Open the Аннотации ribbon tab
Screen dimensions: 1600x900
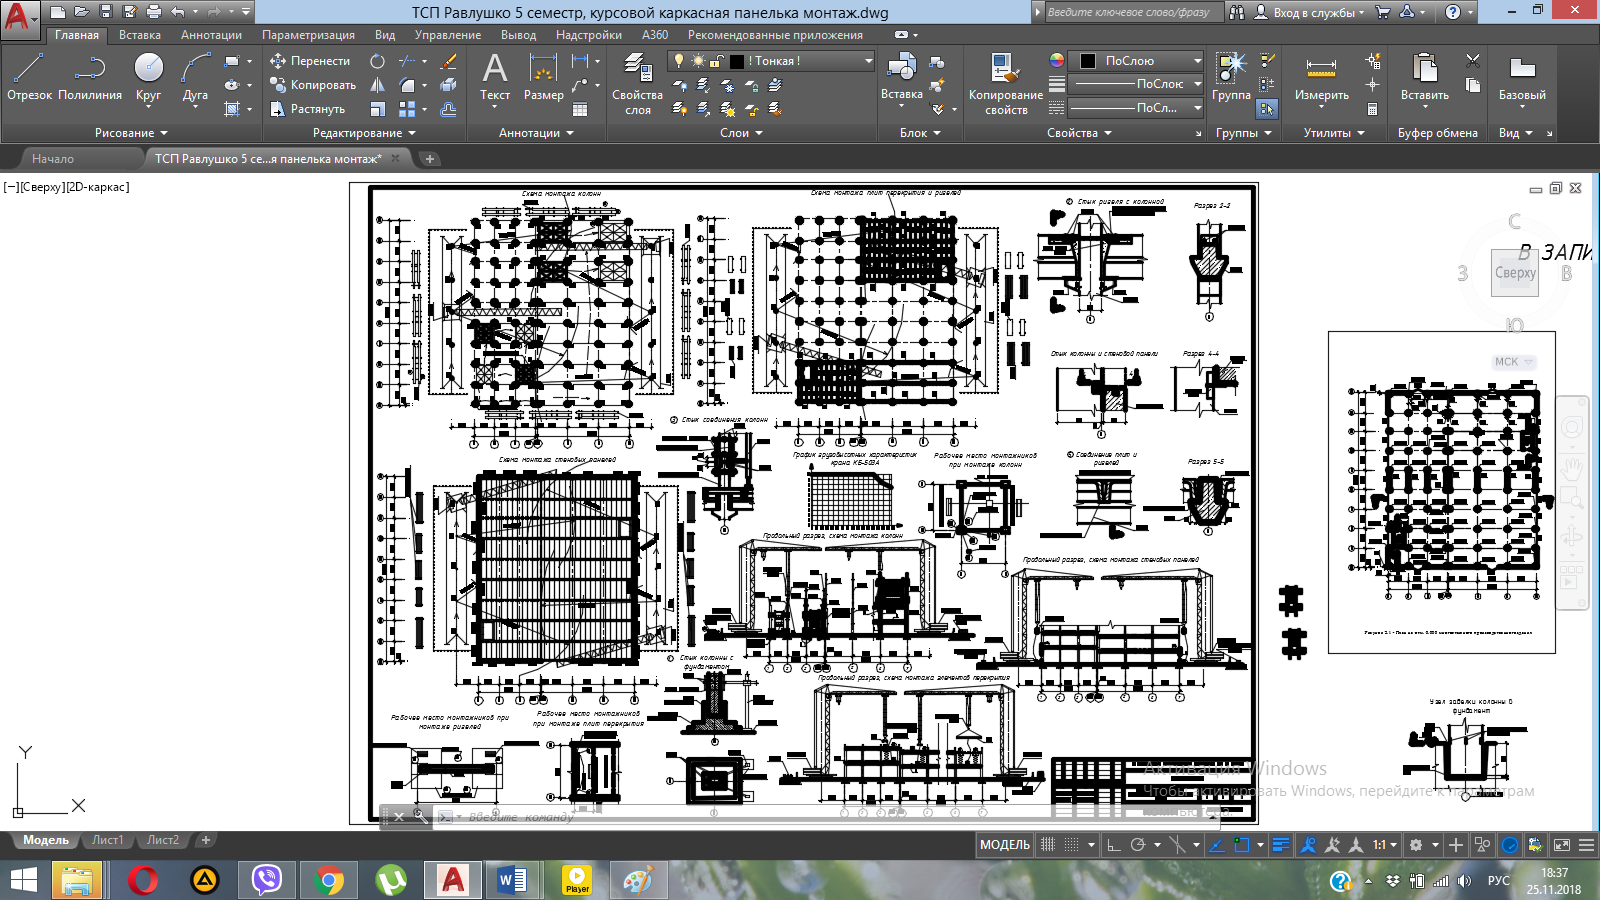[211, 35]
